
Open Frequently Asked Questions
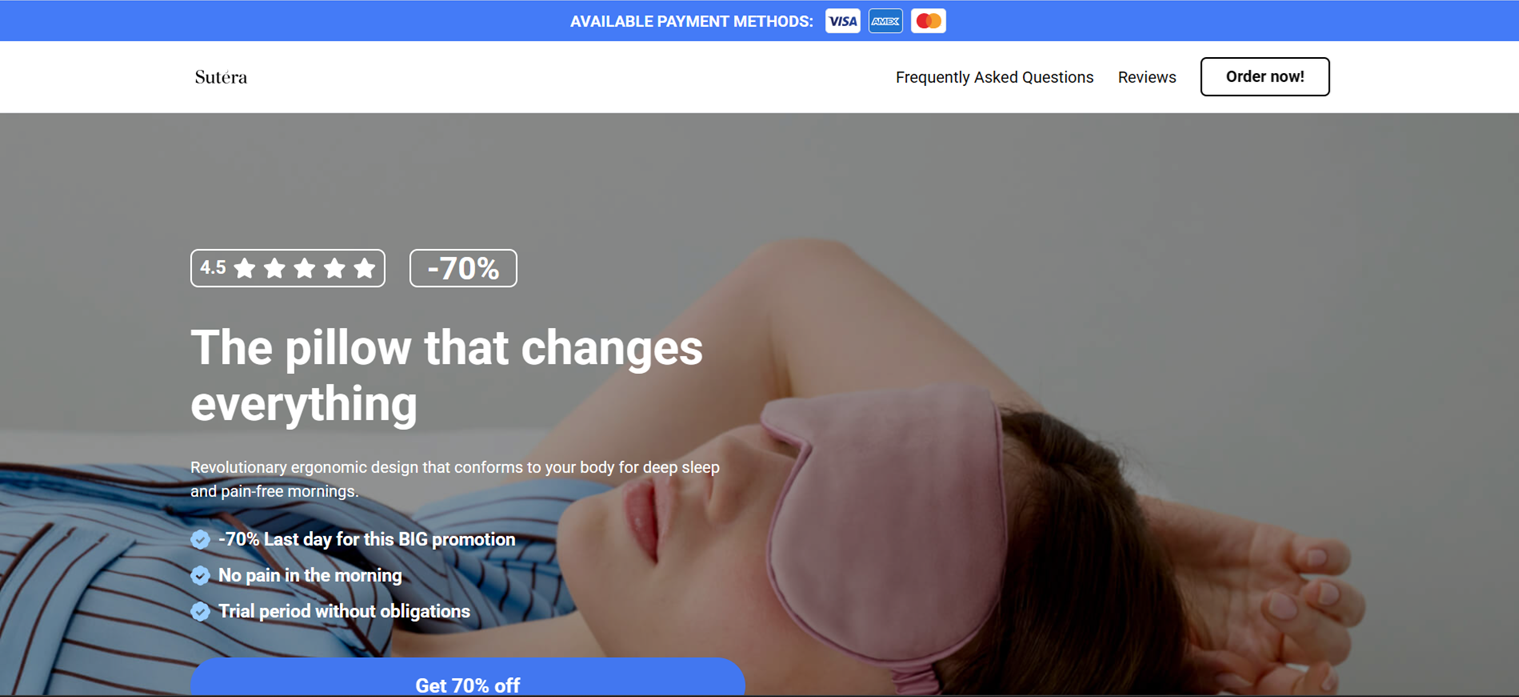[994, 77]
